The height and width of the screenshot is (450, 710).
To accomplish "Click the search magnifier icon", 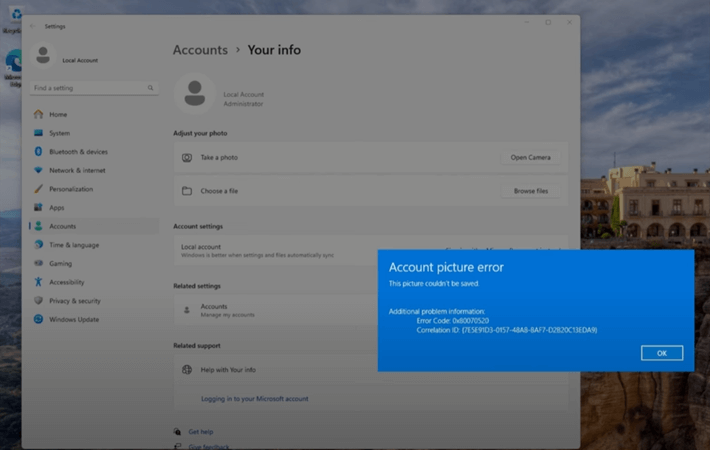I will pyautogui.click(x=150, y=88).
